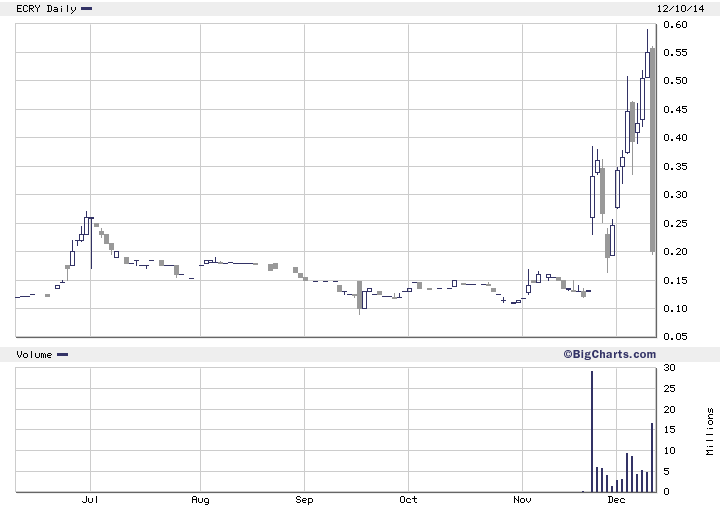This screenshot has height=510, width=720.
Task: Click the mid-September gray candlestick near 0.10
Action: coord(360,296)
